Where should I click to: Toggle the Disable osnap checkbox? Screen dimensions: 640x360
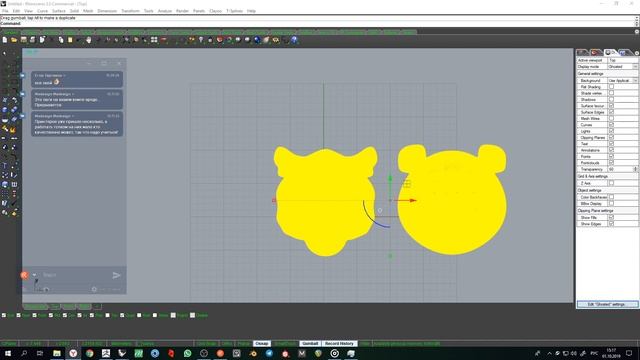[x=192, y=315]
